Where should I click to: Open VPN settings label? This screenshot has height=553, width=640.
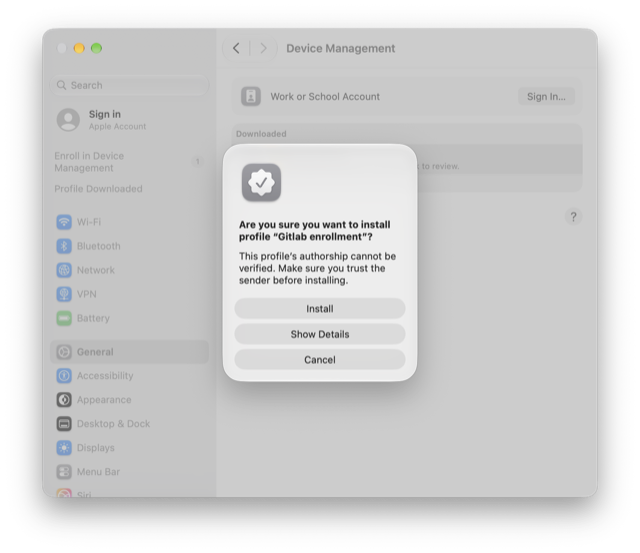(87, 294)
